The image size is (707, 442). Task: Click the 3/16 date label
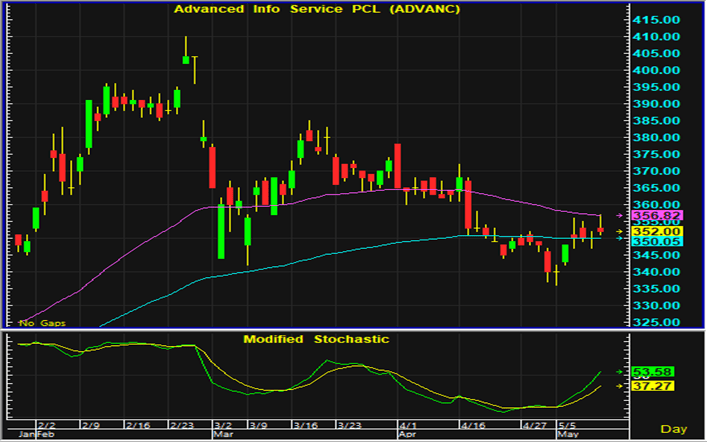click(x=305, y=425)
